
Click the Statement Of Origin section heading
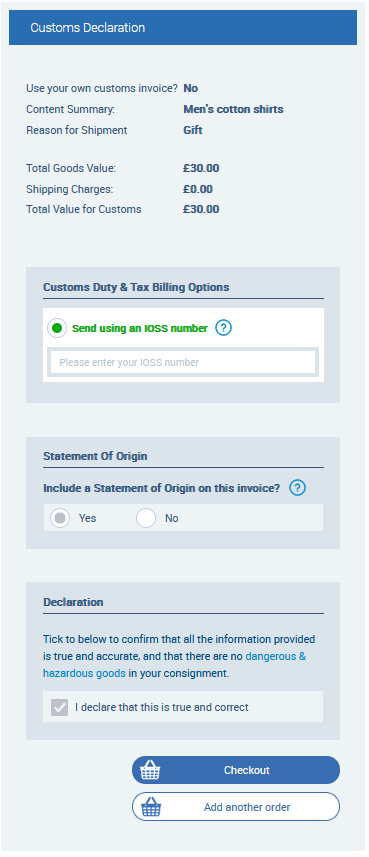[x=95, y=456]
